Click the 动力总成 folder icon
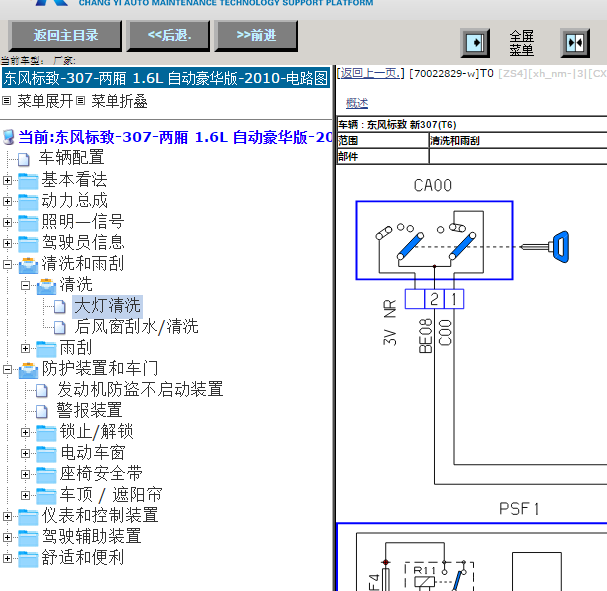 tap(28, 202)
